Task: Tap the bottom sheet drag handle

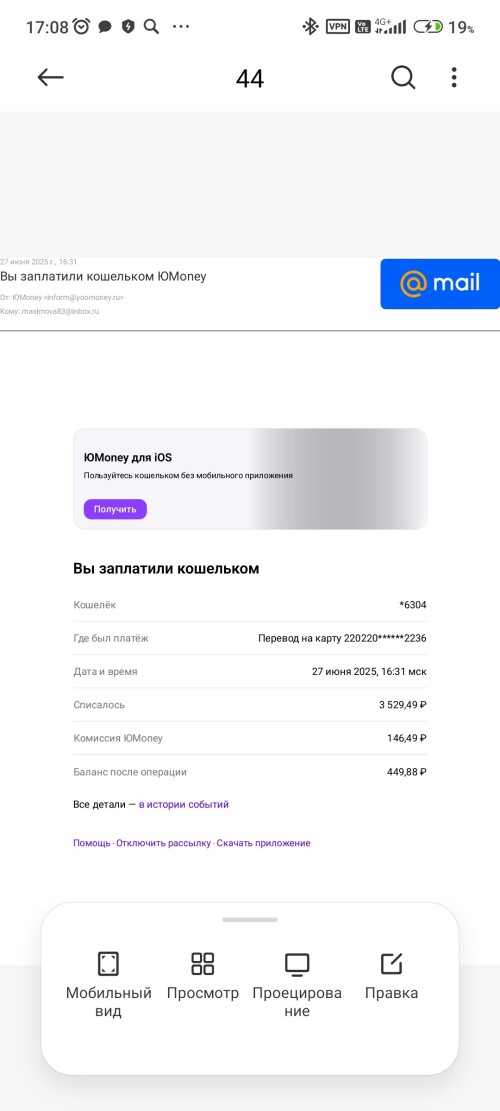Action: click(x=250, y=920)
